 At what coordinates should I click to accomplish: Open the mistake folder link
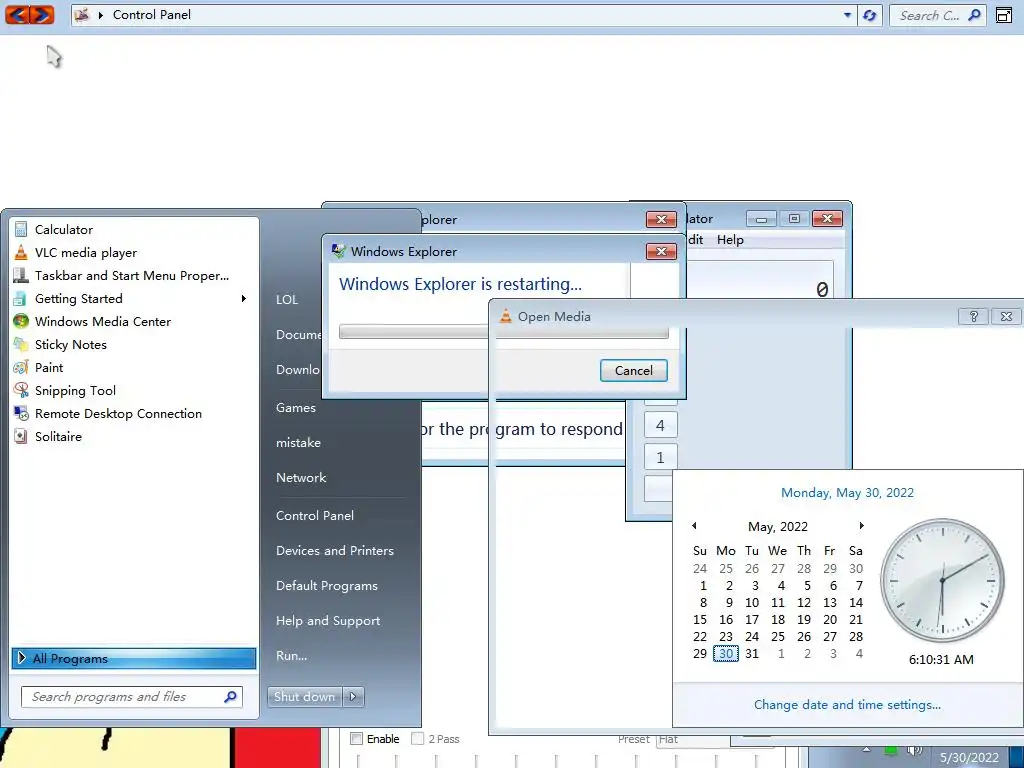pyautogui.click(x=298, y=443)
